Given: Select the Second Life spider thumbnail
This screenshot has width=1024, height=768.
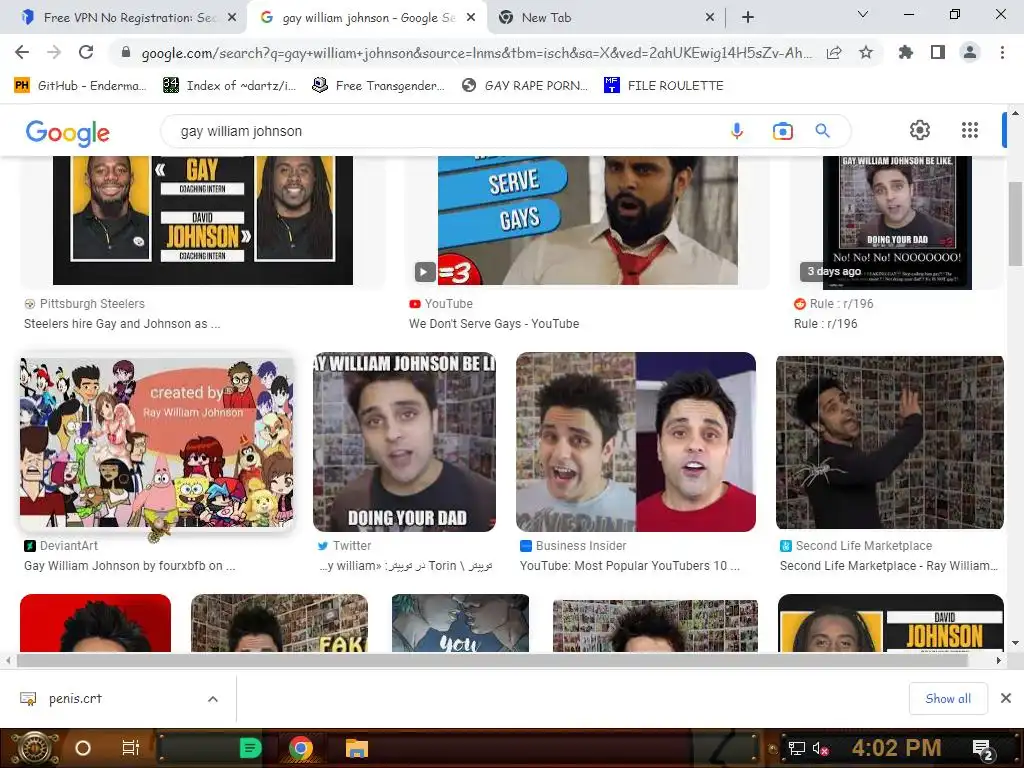Looking at the screenshot, I should click(x=889, y=442).
